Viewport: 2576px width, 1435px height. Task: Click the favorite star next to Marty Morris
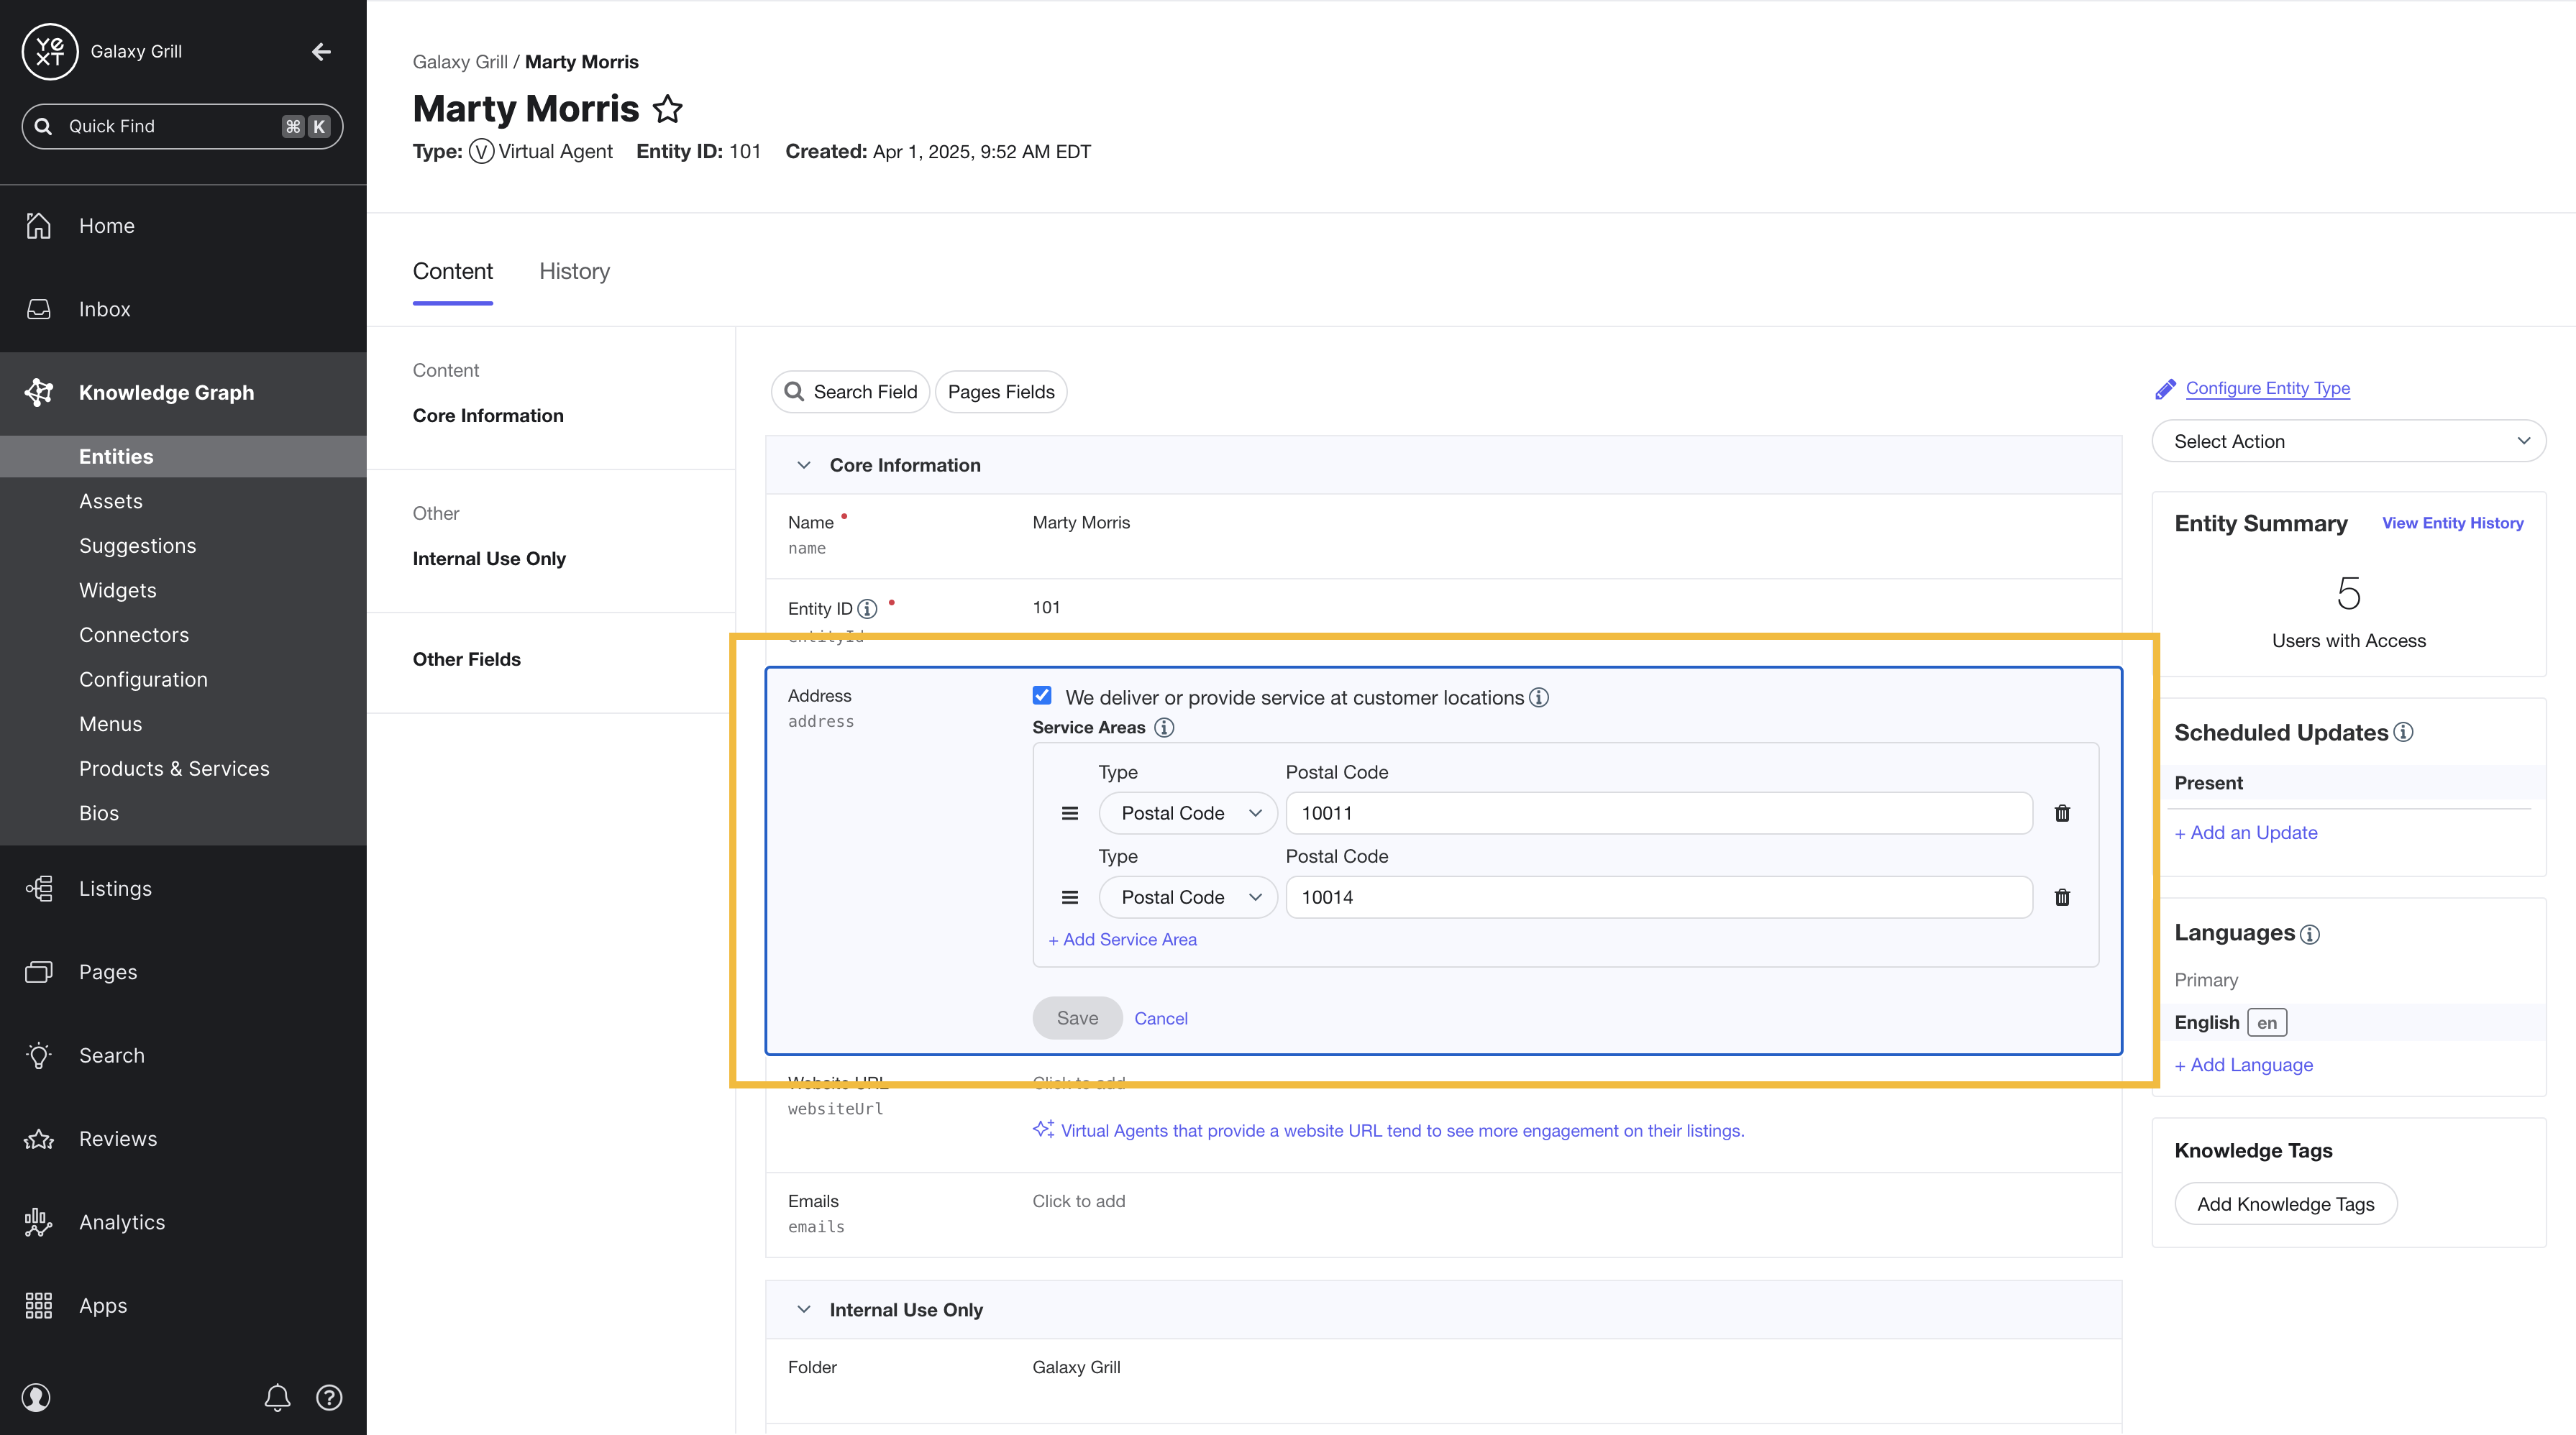coord(667,109)
